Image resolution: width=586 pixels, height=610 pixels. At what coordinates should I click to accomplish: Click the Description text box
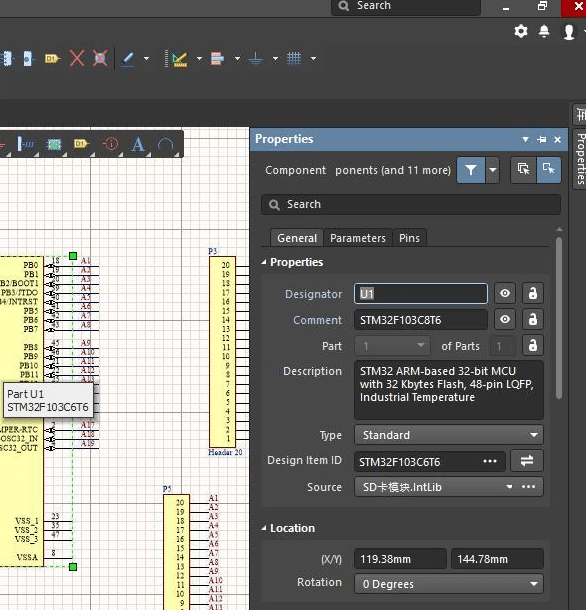click(x=449, y=389)
